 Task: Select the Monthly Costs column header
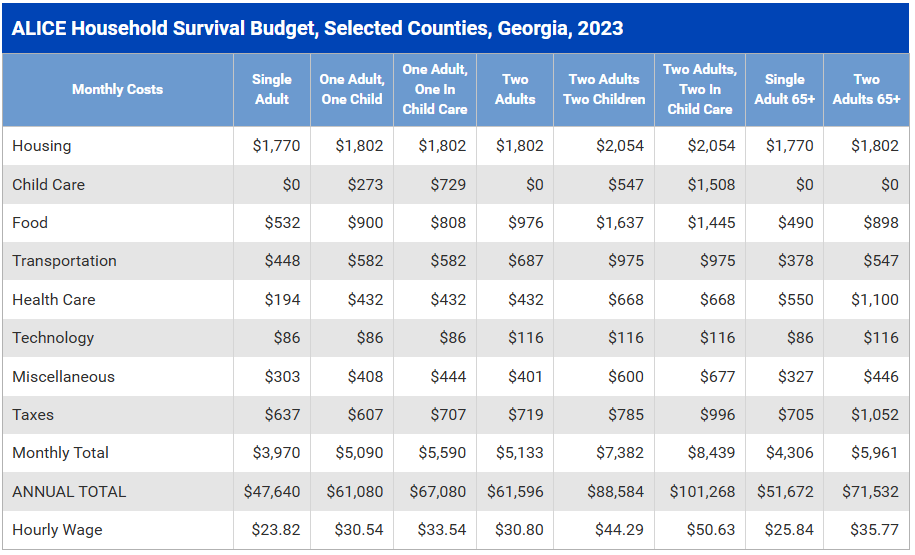pyautogui.click(x=117, y=89)
